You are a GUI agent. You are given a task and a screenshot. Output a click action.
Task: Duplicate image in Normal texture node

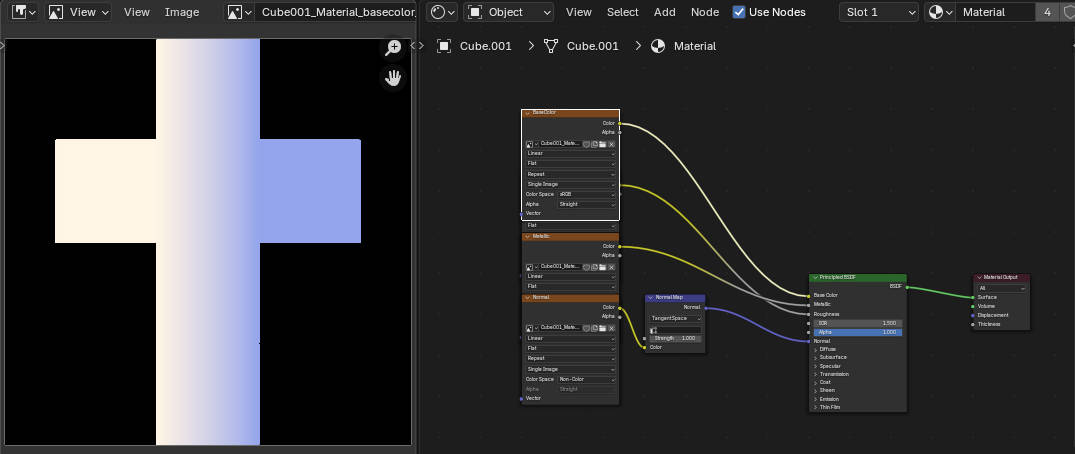(594, 328)
